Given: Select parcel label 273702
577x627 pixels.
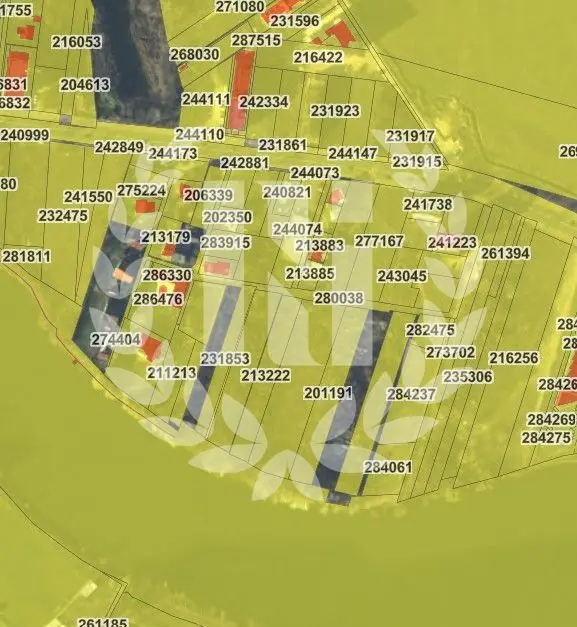Looking at the screenshot, I should point(451,353).
